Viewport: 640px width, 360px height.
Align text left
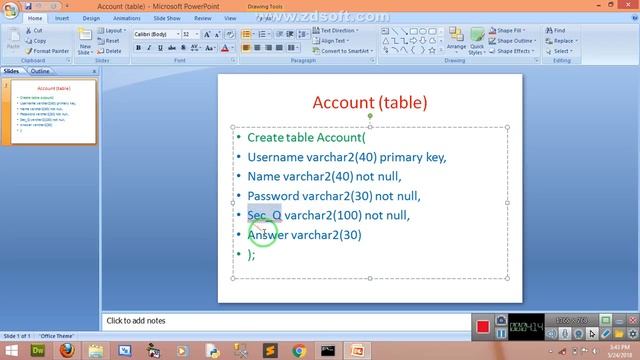(x=246, y=48)
